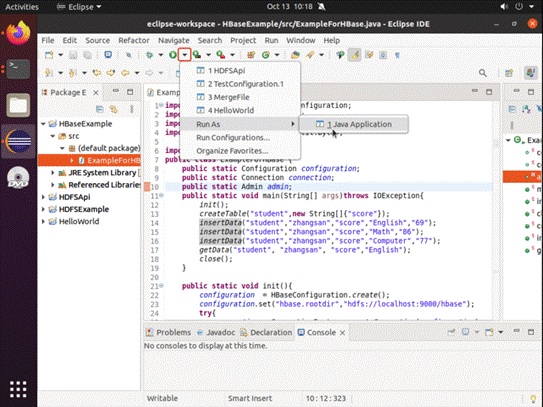
Task: Open the Run dropdown arrow
Action: pos(185,55)
